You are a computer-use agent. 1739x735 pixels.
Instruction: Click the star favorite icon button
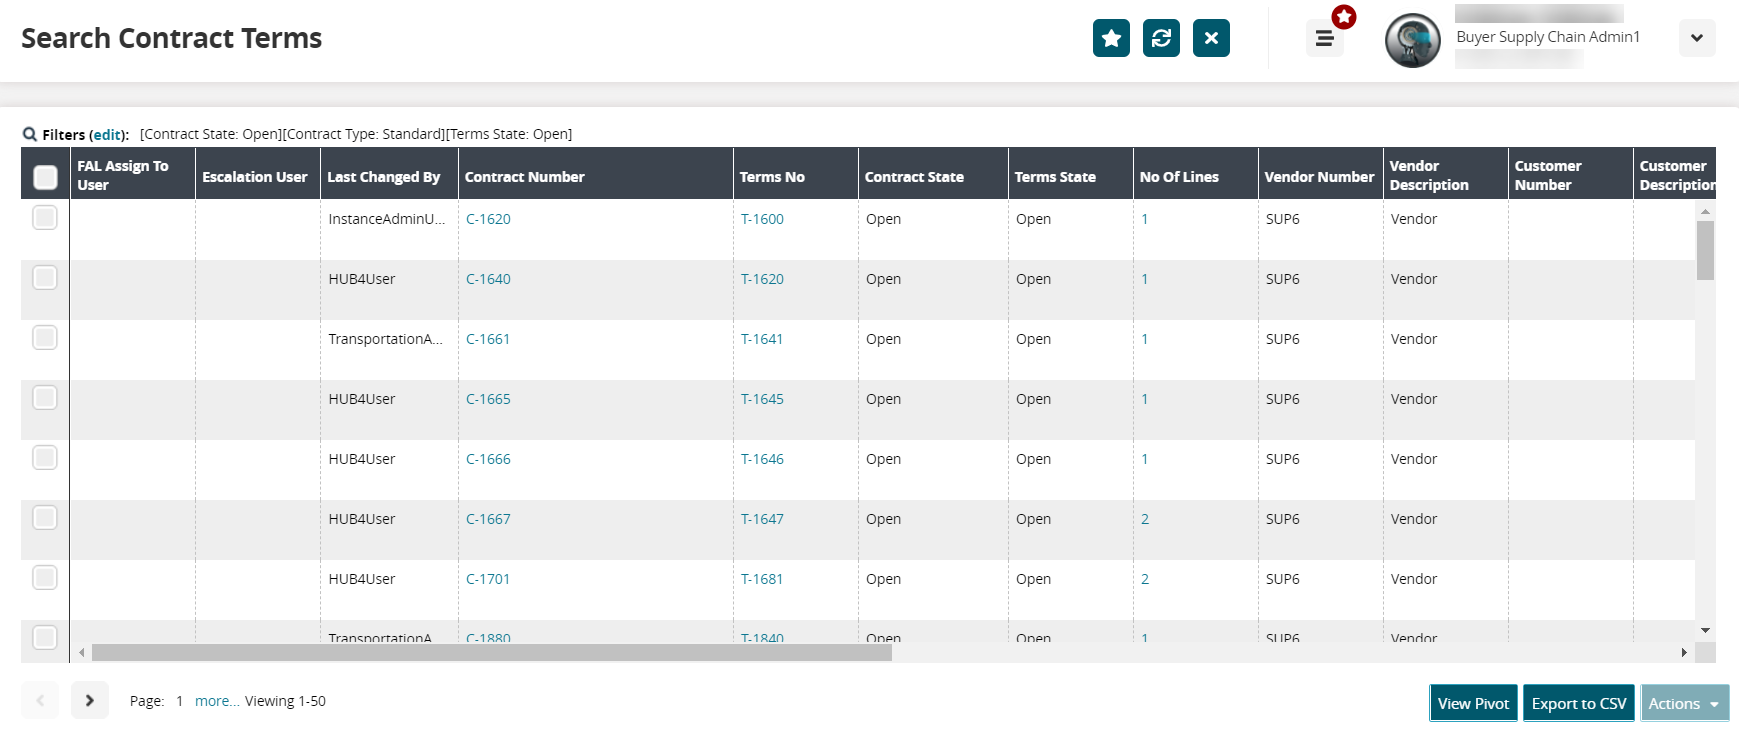coord(1111,38)
